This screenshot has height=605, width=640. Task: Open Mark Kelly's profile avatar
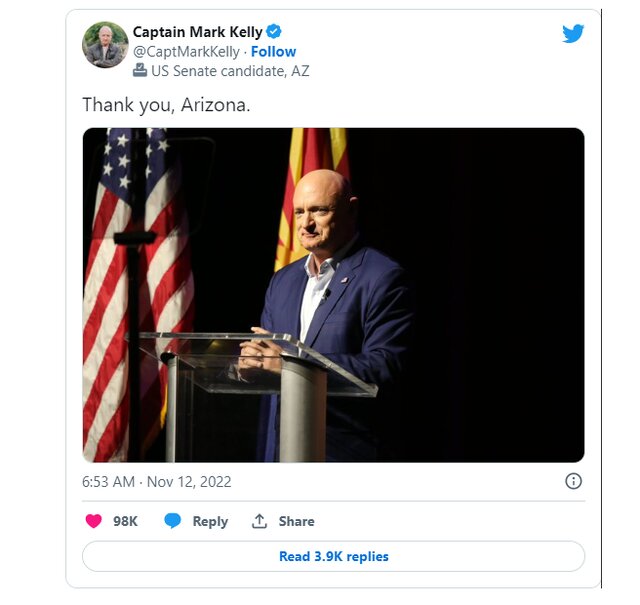click(x=105, y=45)
